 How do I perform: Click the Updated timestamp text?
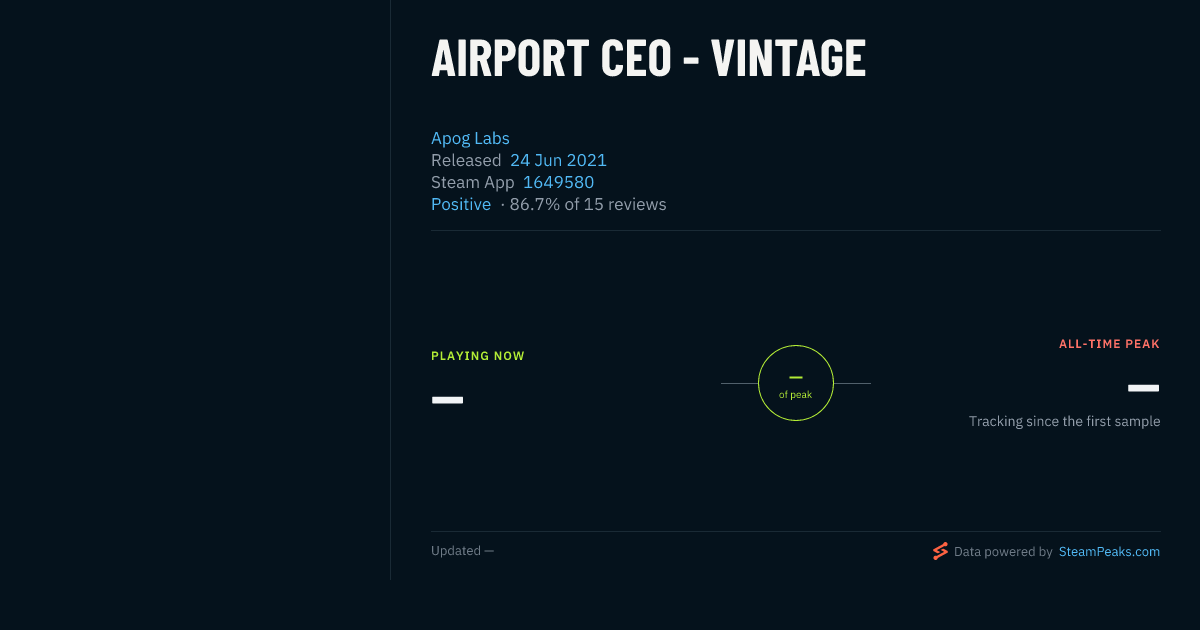(x=462, y=551)
